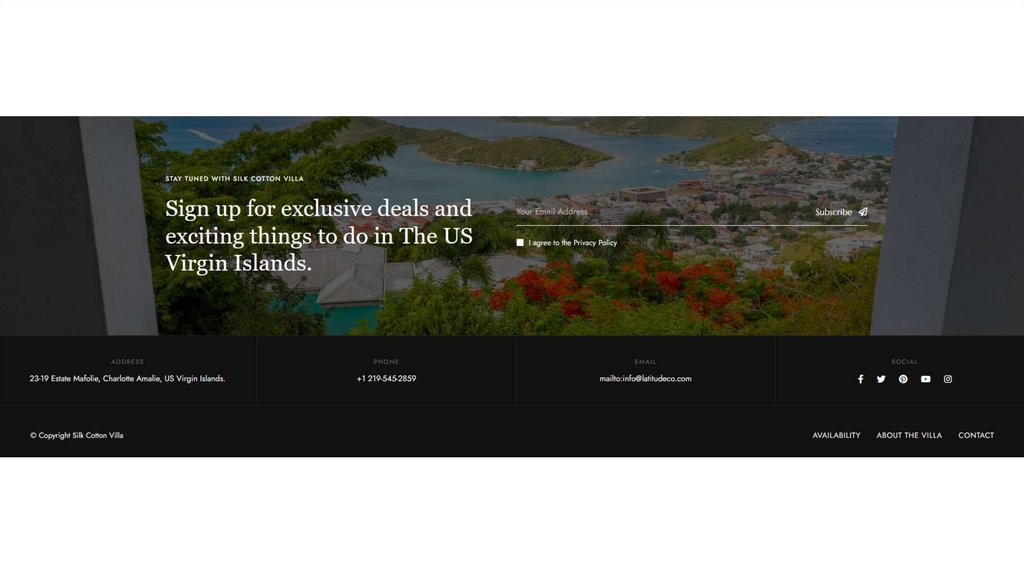1024x574 pixels.
Task: Open the Facebook social icon
Action: [x=860, y=379]
